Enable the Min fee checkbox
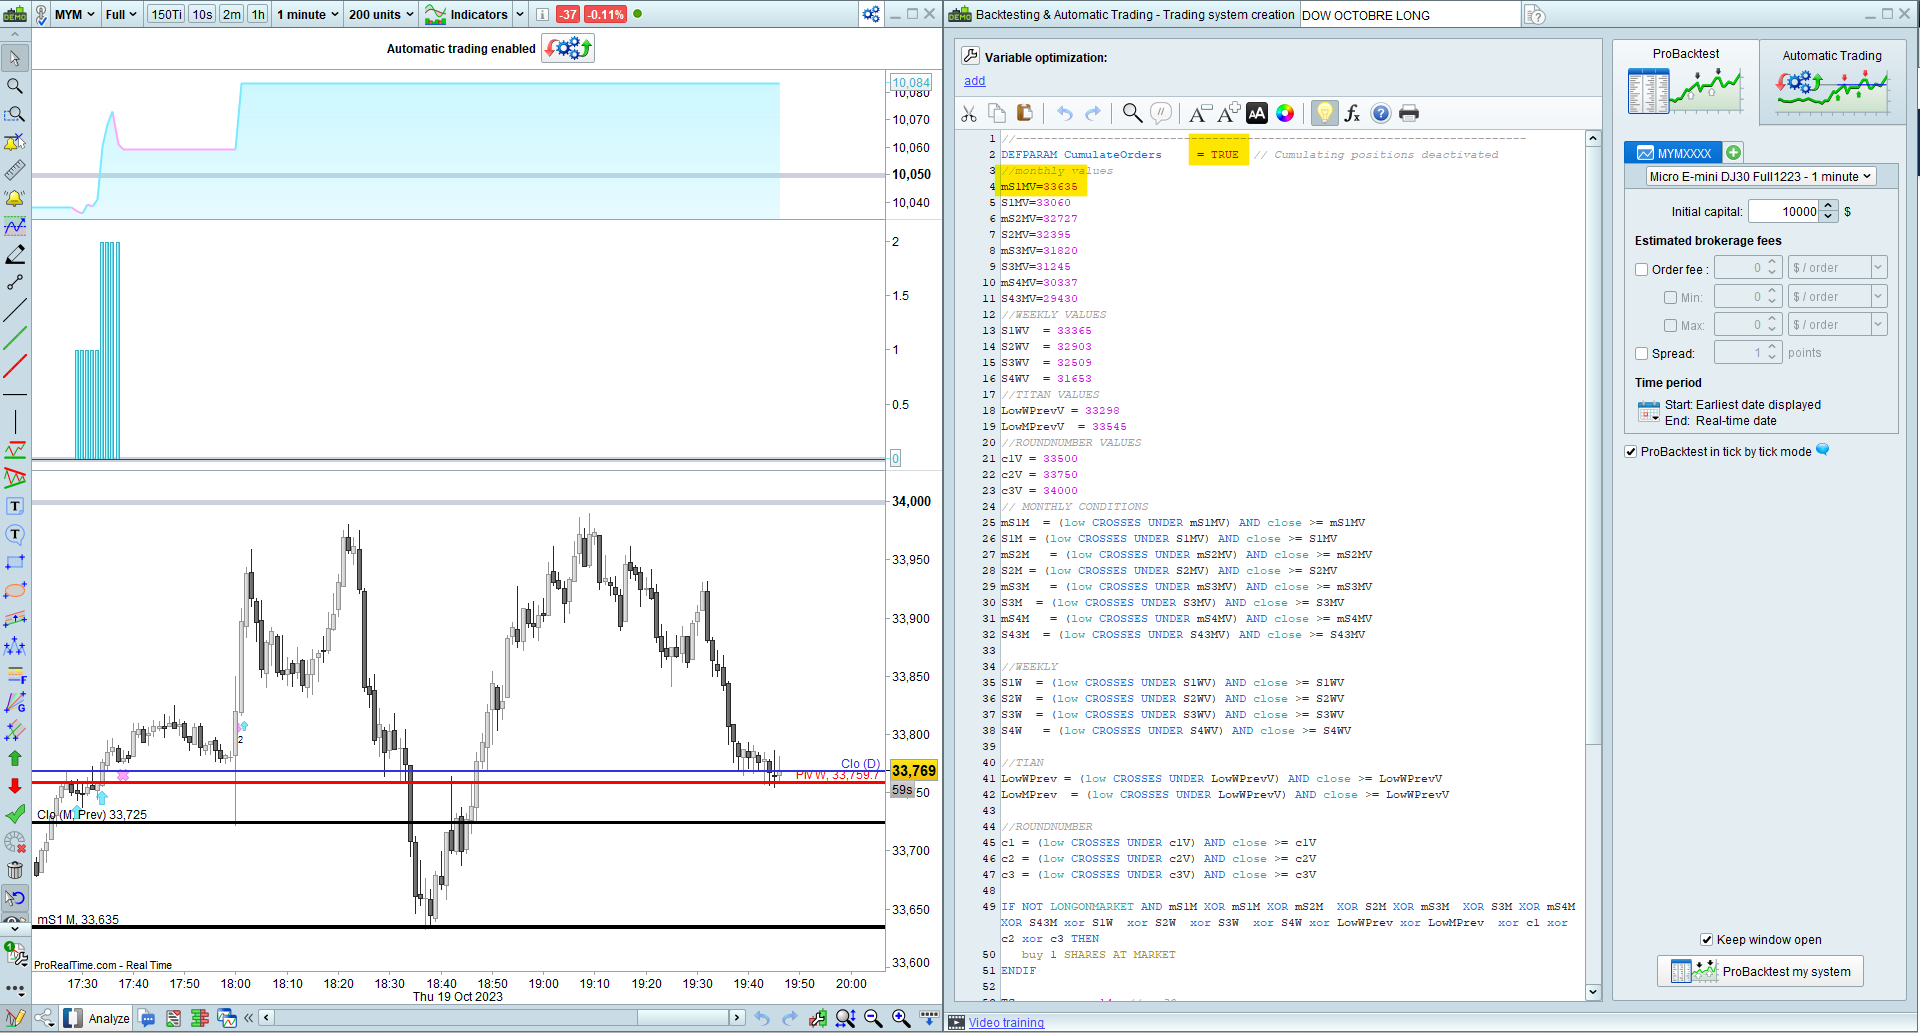1920x1033 pixels. pos(1670,298)
